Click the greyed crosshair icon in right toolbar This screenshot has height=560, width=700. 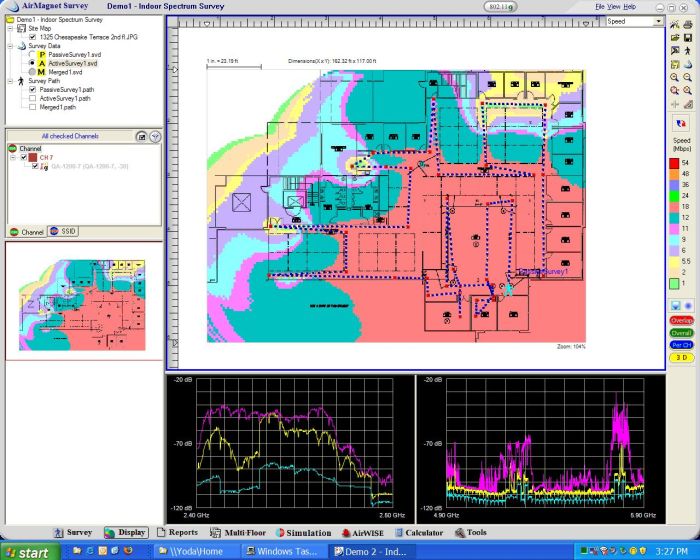675,104
